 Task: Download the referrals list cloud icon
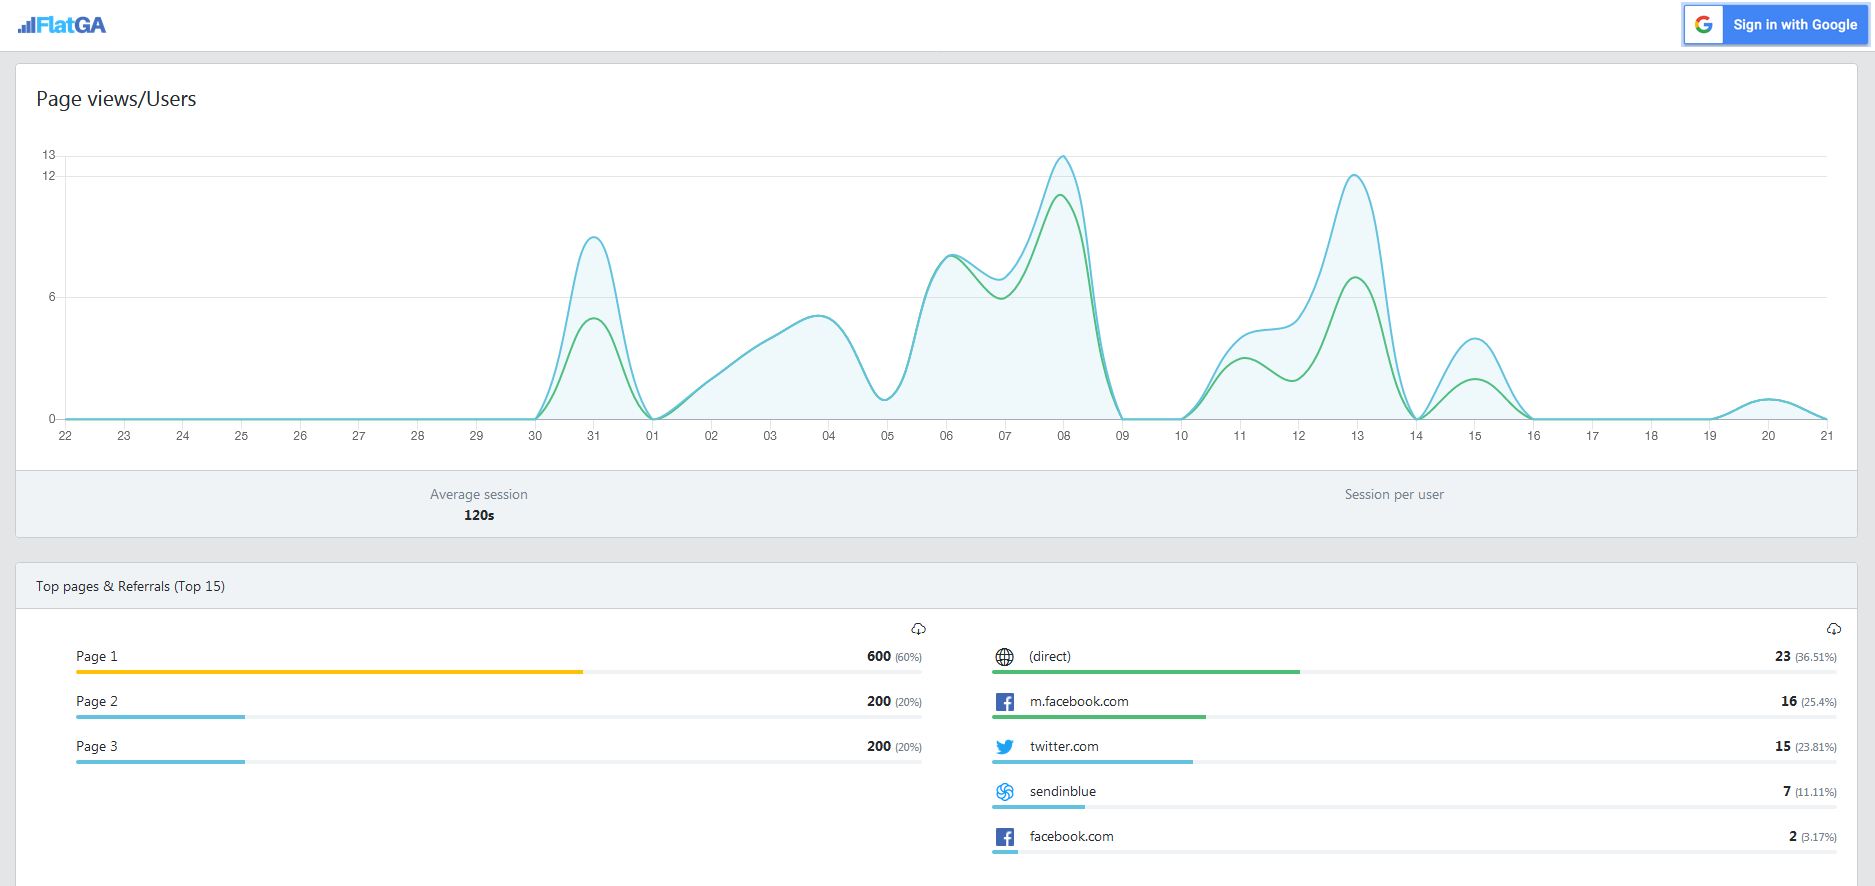coord(1833,629)
